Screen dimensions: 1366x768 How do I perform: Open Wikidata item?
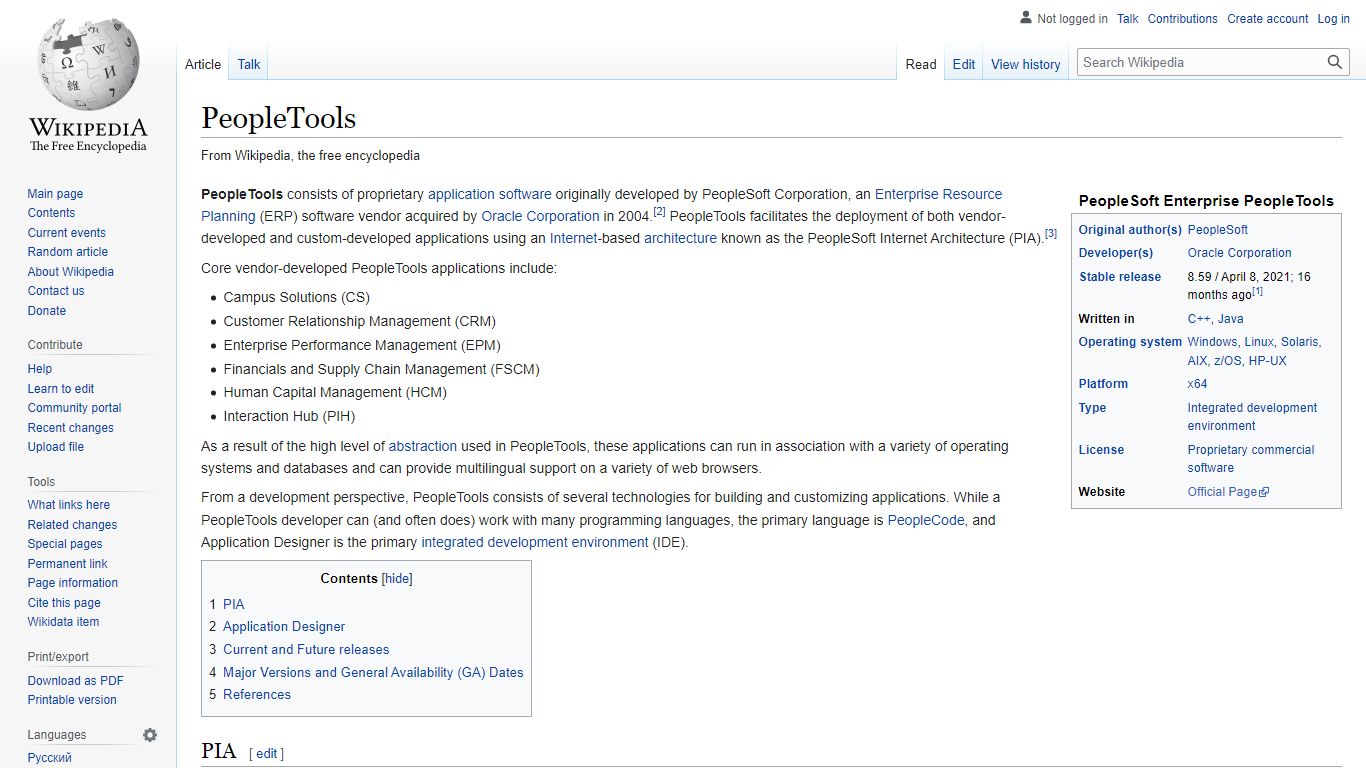point(63,622)
